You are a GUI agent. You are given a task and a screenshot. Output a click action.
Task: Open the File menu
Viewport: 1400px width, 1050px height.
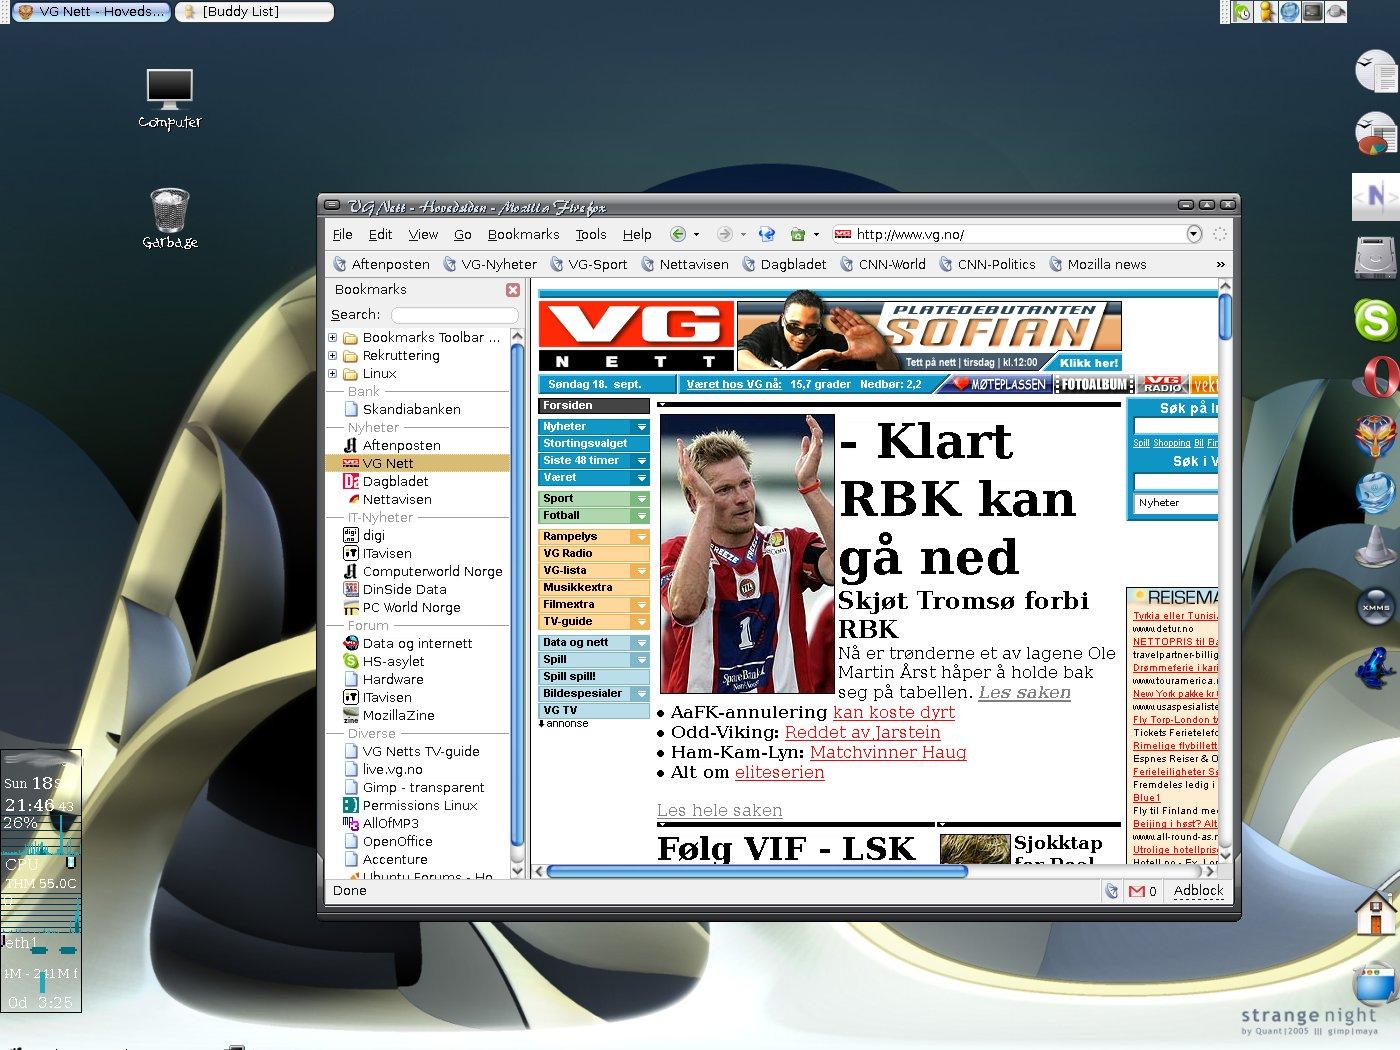[342, 234]
